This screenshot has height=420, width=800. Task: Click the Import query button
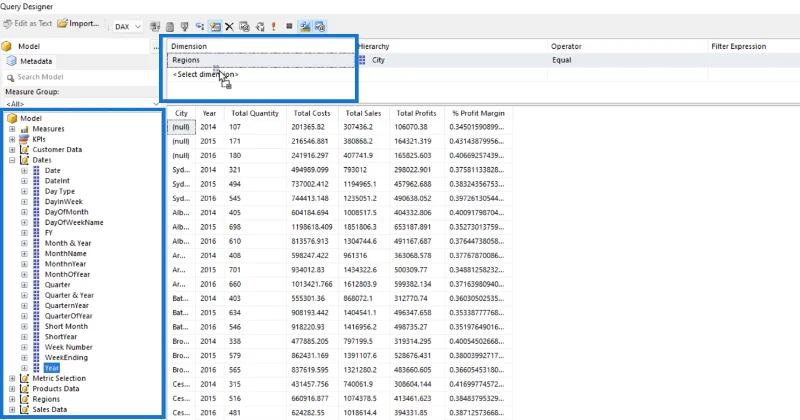click(78, 23)
